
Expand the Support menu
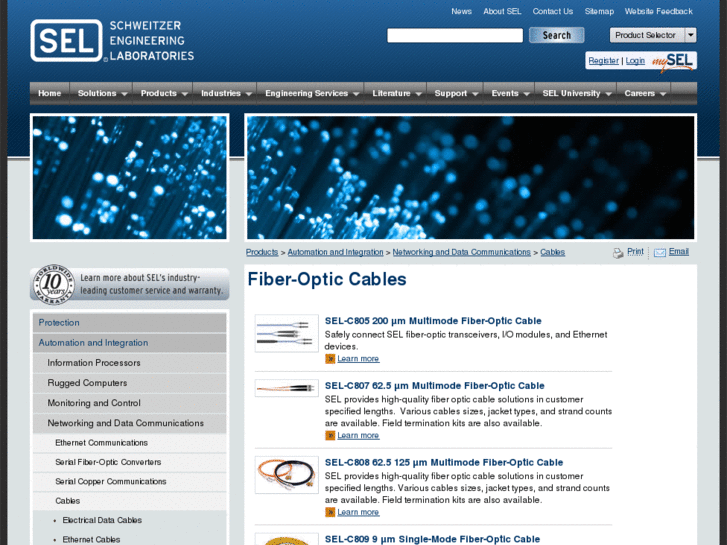(455, 93)
